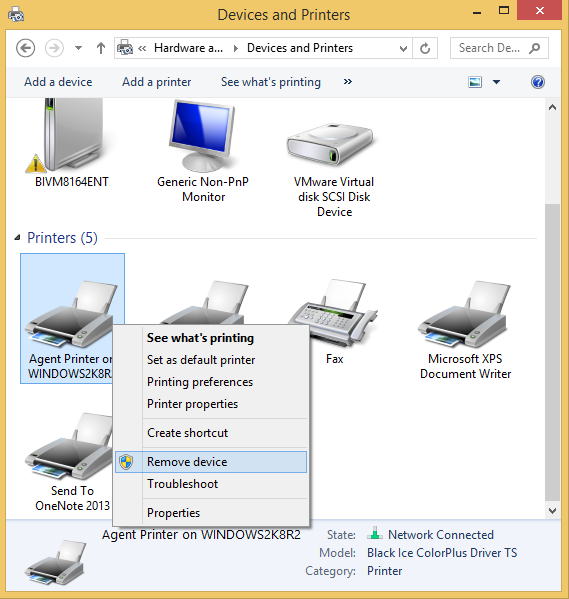Click the scrollbar up arrow

coord(552,108)
